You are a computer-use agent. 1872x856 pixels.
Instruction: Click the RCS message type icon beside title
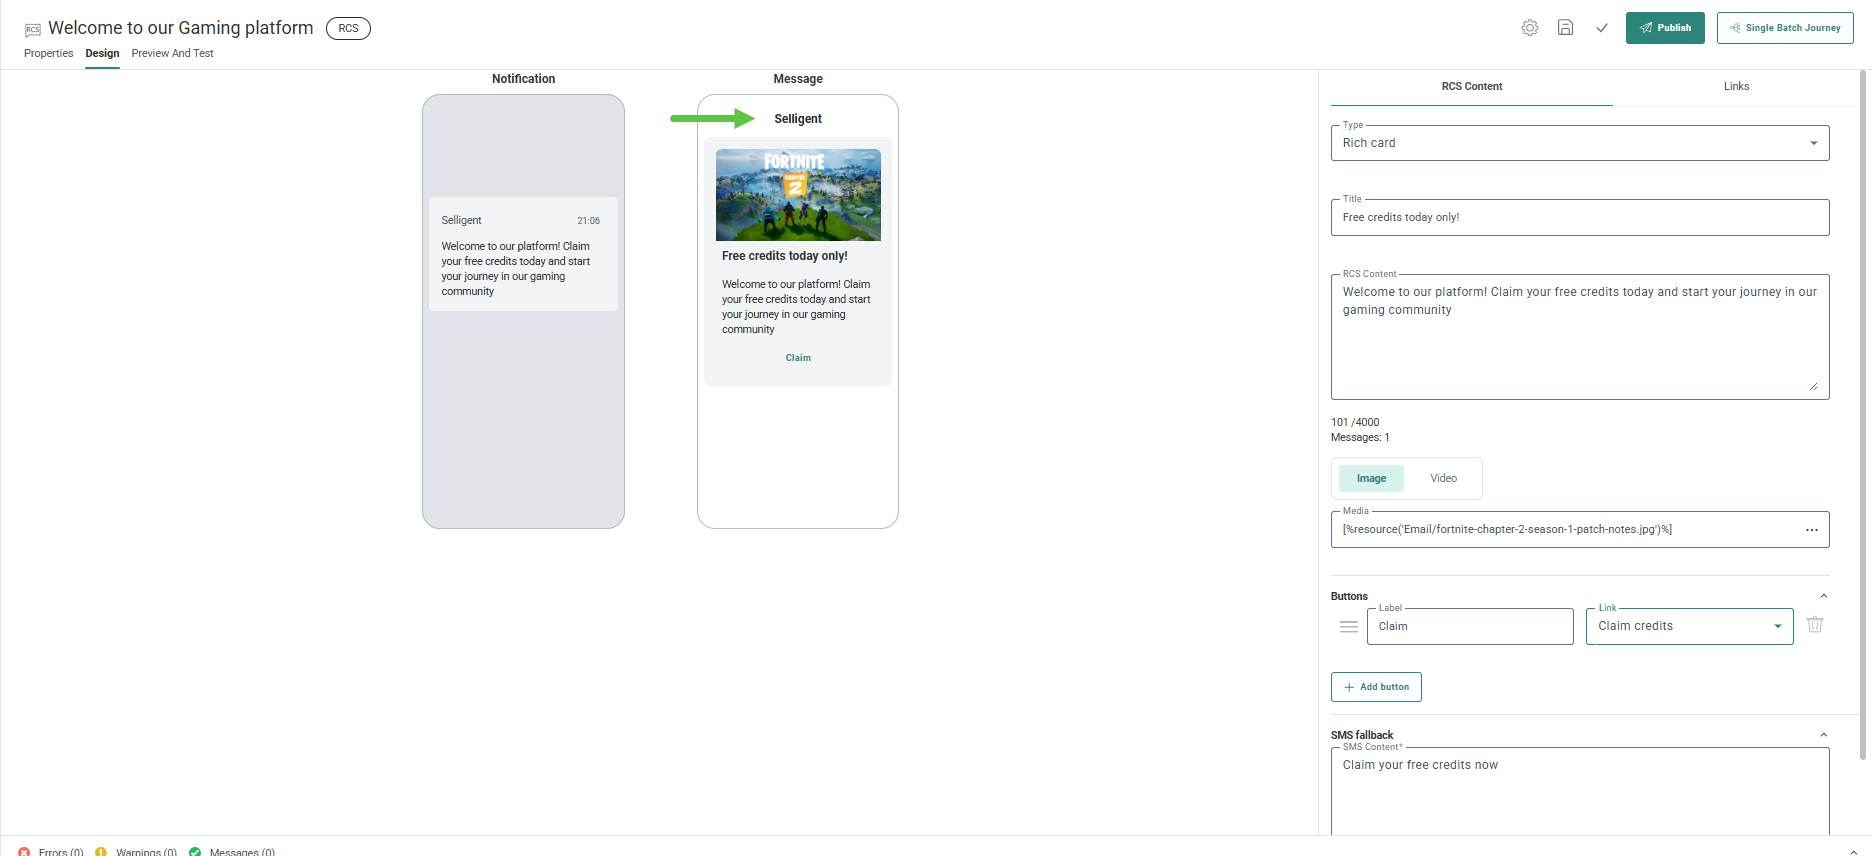pyautogui.click(x=33, y=30)
